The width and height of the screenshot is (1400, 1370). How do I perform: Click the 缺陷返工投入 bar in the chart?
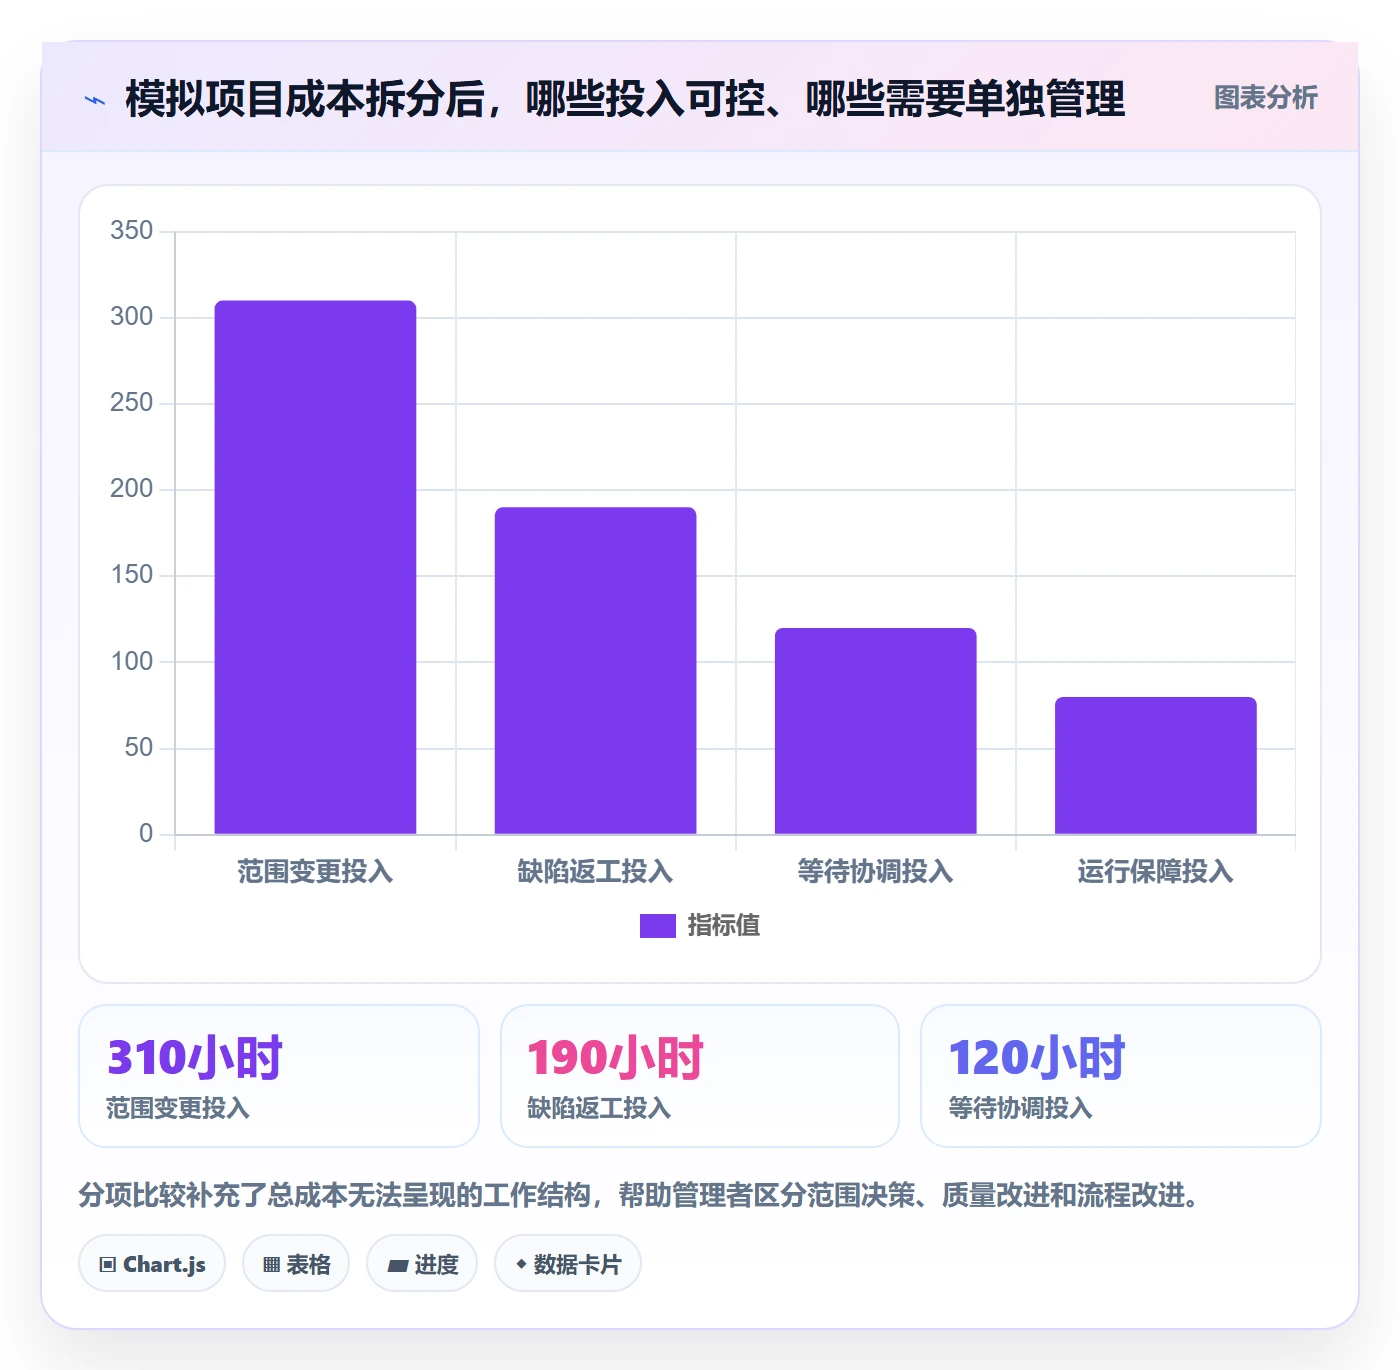[595, 670]
